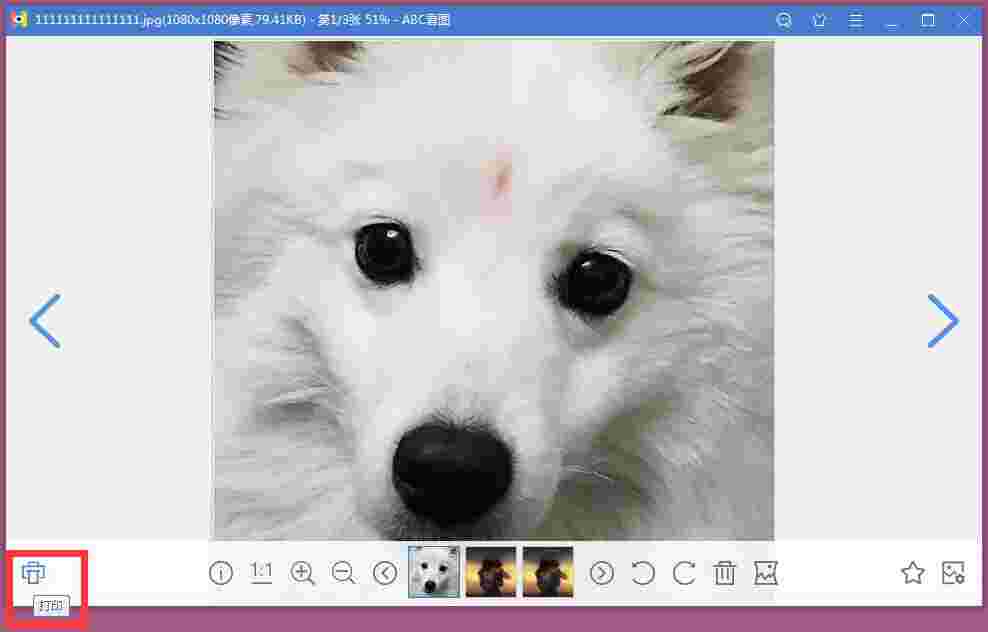This screenshot has width=988, height=632.
Task: Zoom in on the dog photo
Action: coord(302,573)
